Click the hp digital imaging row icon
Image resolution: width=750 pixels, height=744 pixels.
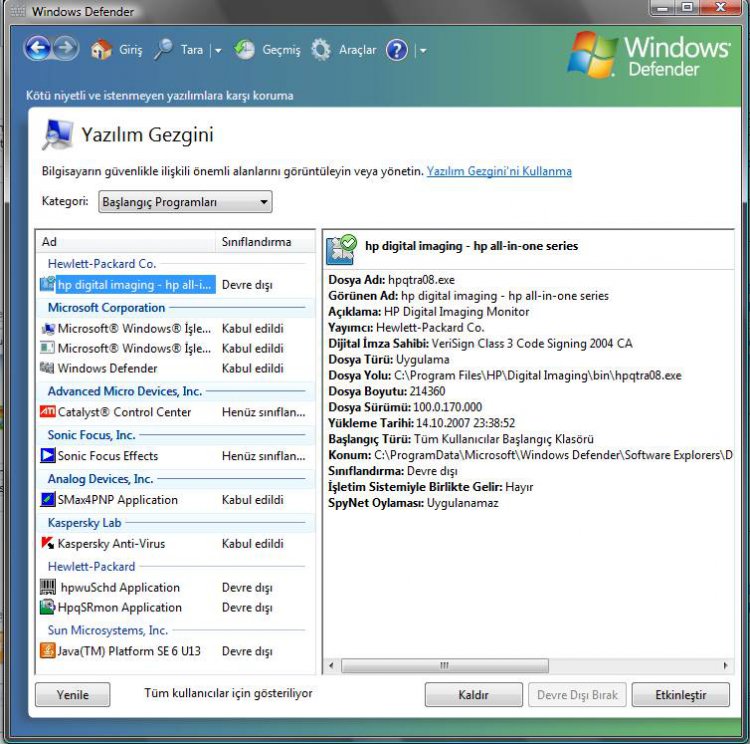[x=47, y=284]
